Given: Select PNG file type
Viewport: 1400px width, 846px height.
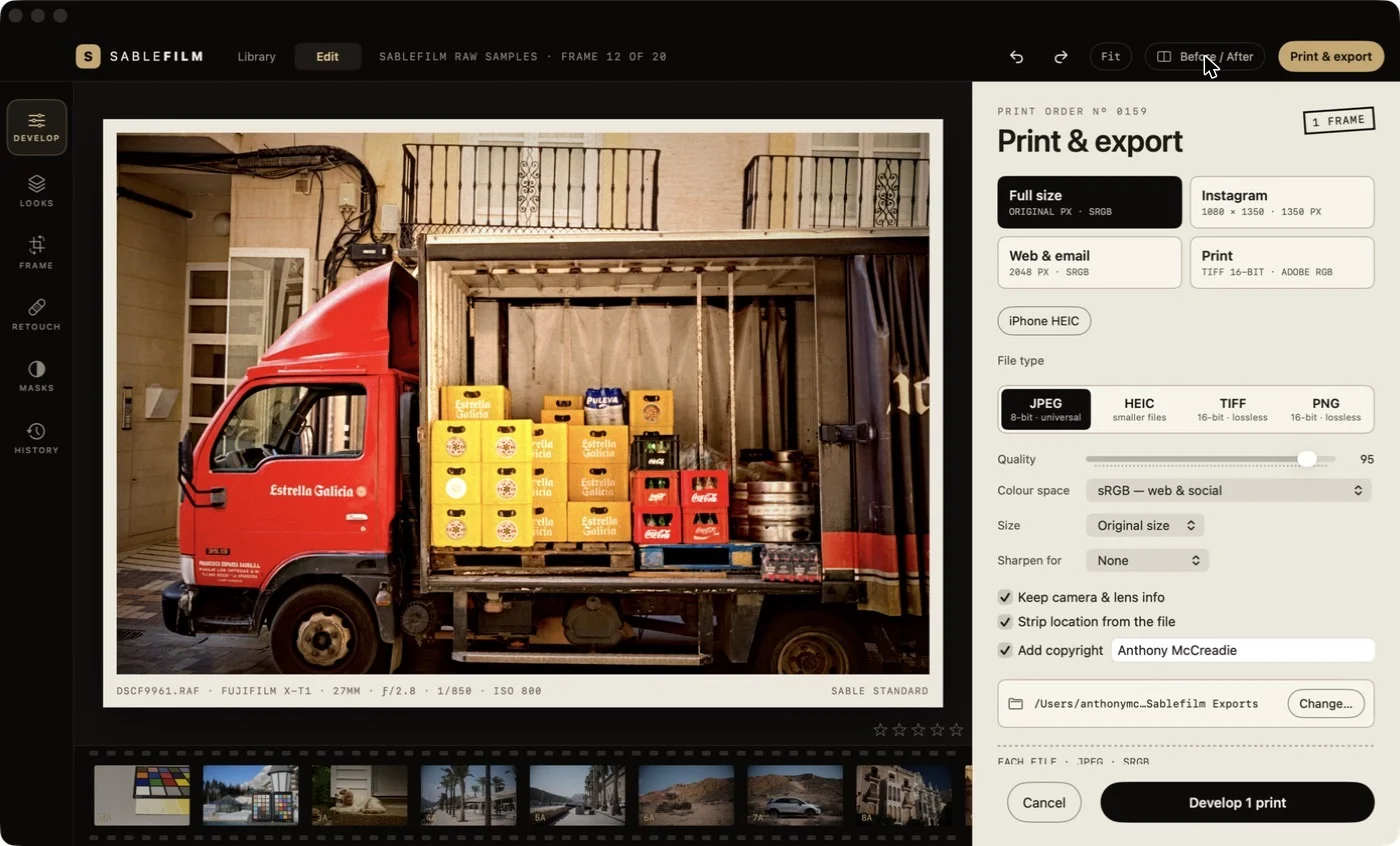Looking at the screenshot, I should [x=1325, y=409].
